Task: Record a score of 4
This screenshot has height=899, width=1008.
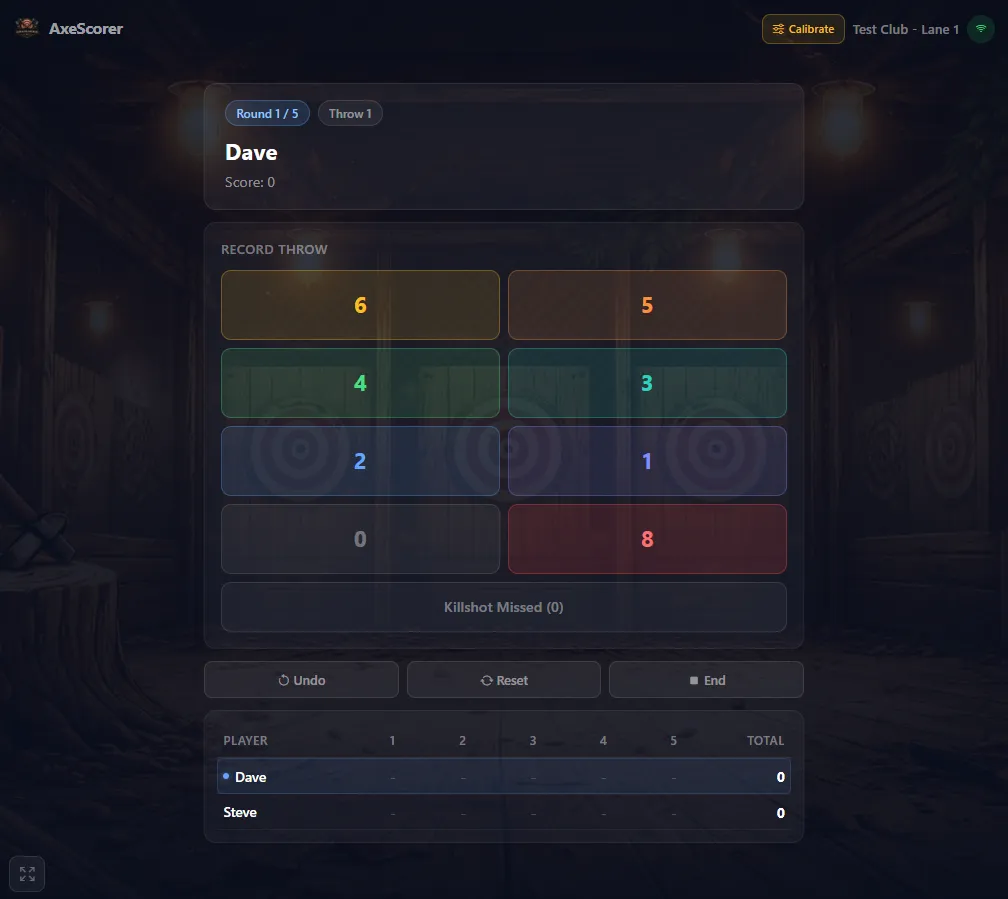Action: [x=360, y=383]
